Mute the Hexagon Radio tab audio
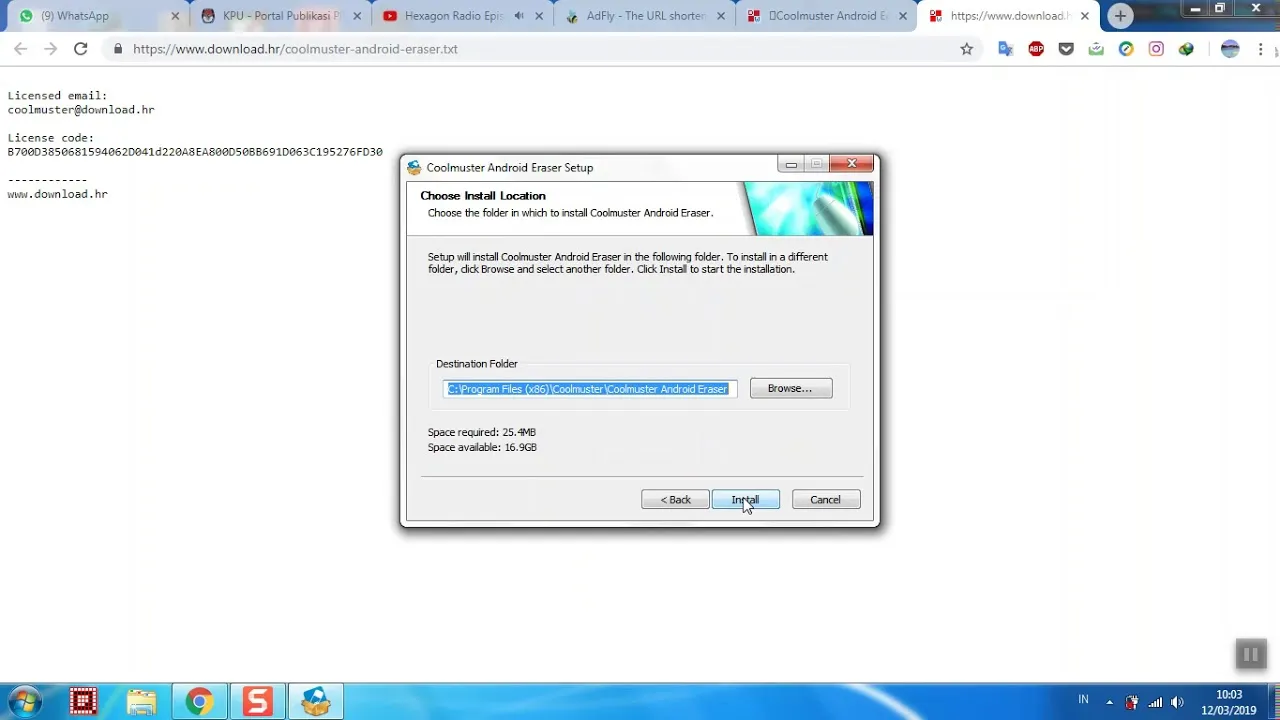Screen dimensions: 1280x720 [519, 16]
